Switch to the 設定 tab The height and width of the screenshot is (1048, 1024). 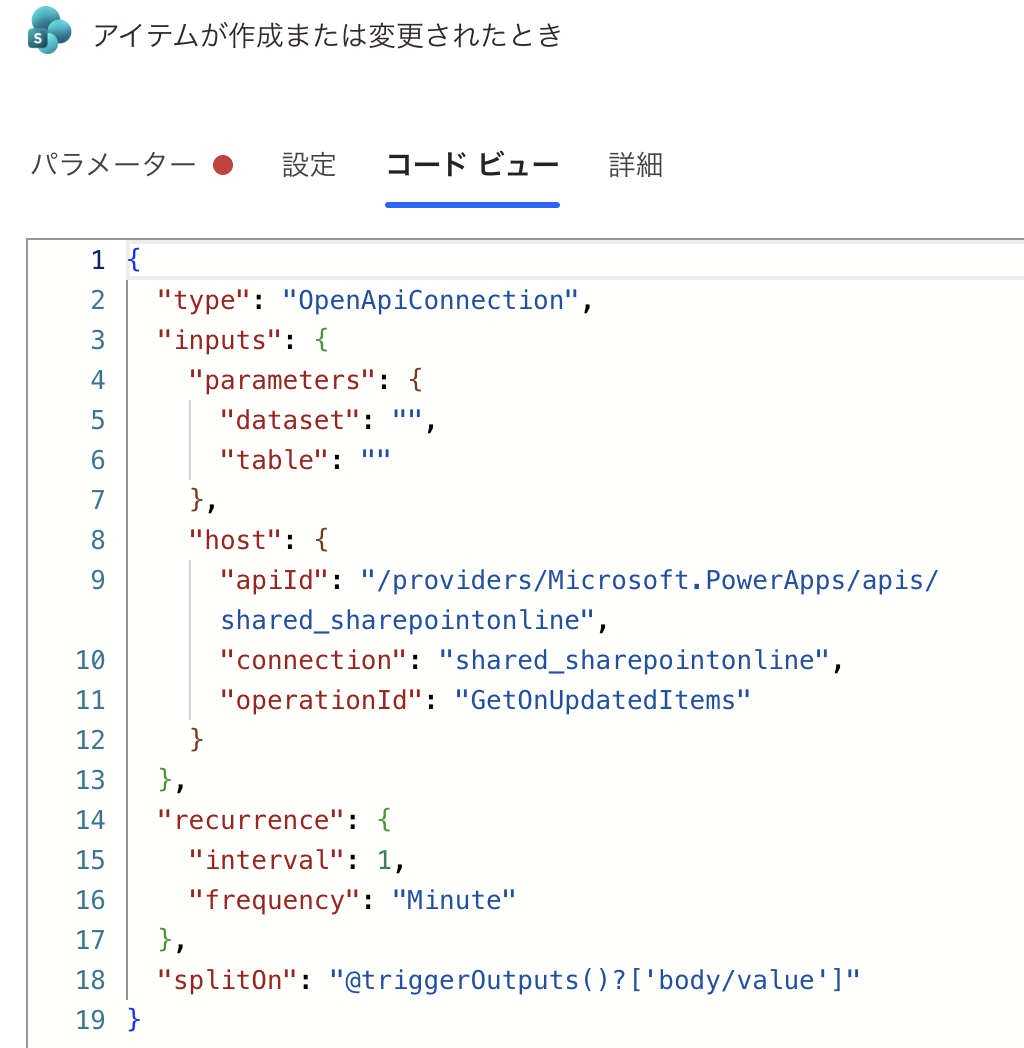click(309, 164)
